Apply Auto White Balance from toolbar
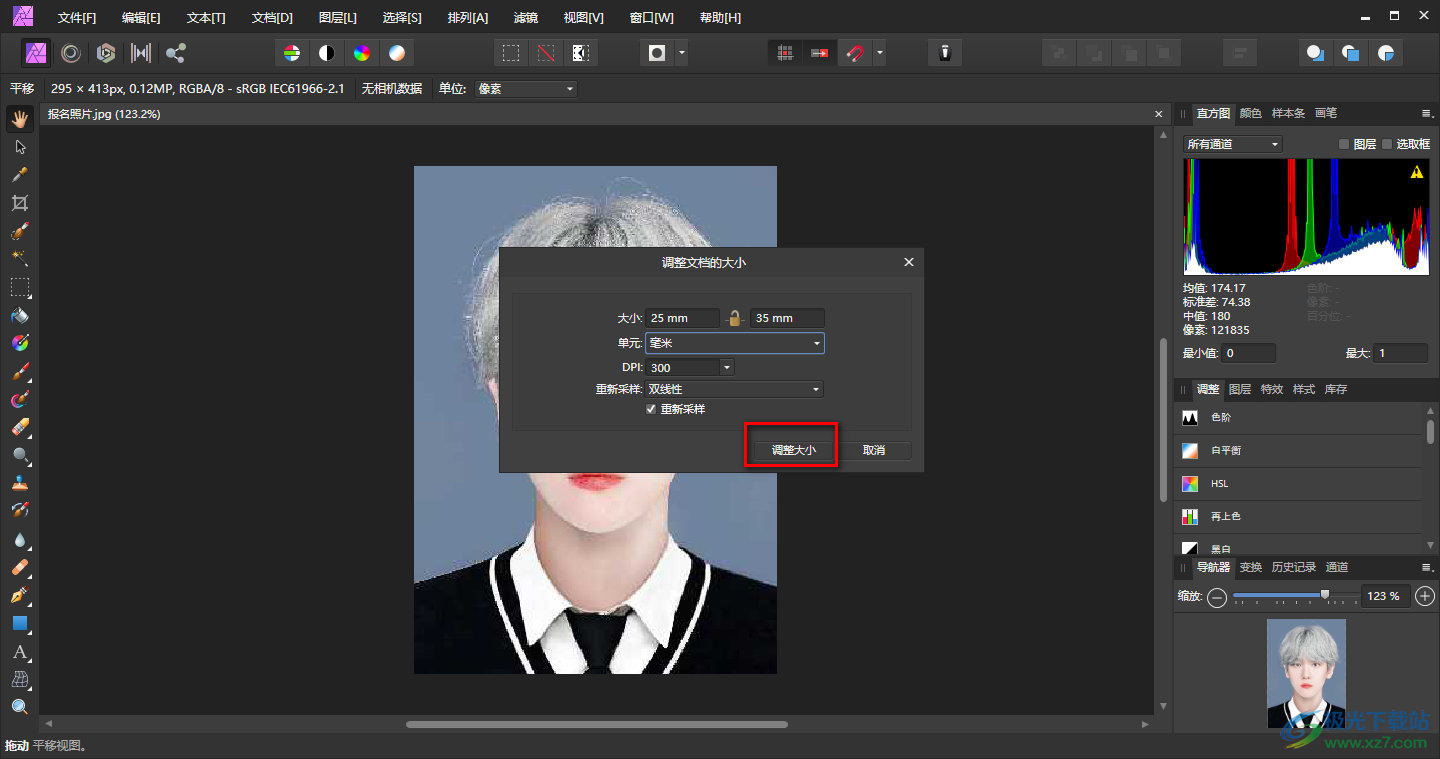Screen dimensions: 1440x759 click(x=397, y=53)
